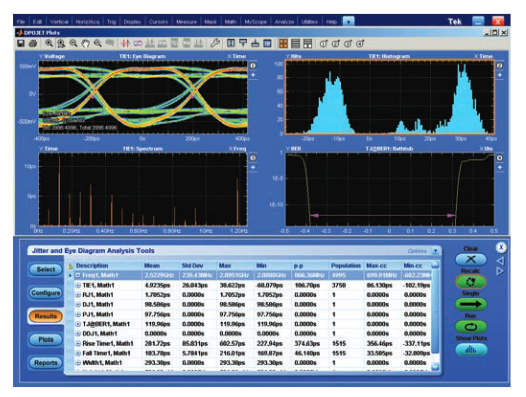The height and width of the screenshot is (397, 526).
Task: Click the Reports button
Action: 46,363
